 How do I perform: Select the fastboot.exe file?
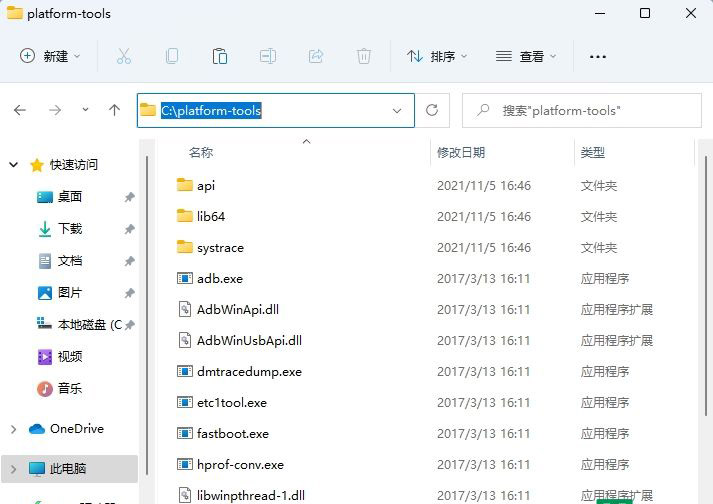233,433
